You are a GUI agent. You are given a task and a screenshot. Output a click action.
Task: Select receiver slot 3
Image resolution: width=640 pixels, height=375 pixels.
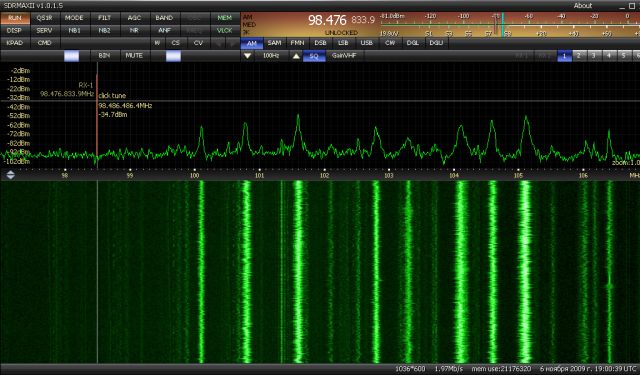(594, 55)
